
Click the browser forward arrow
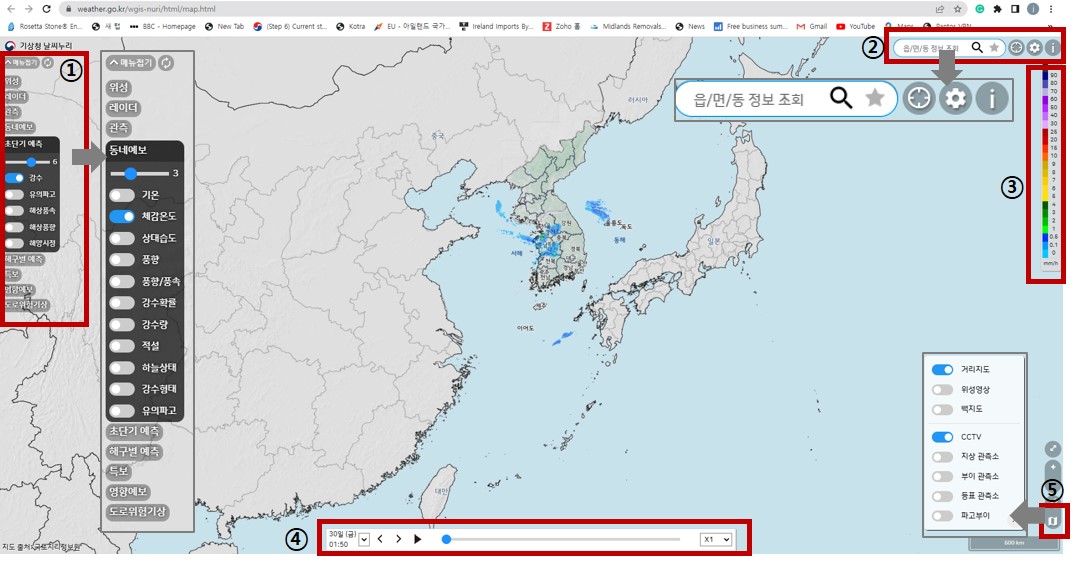click(28, 9)
